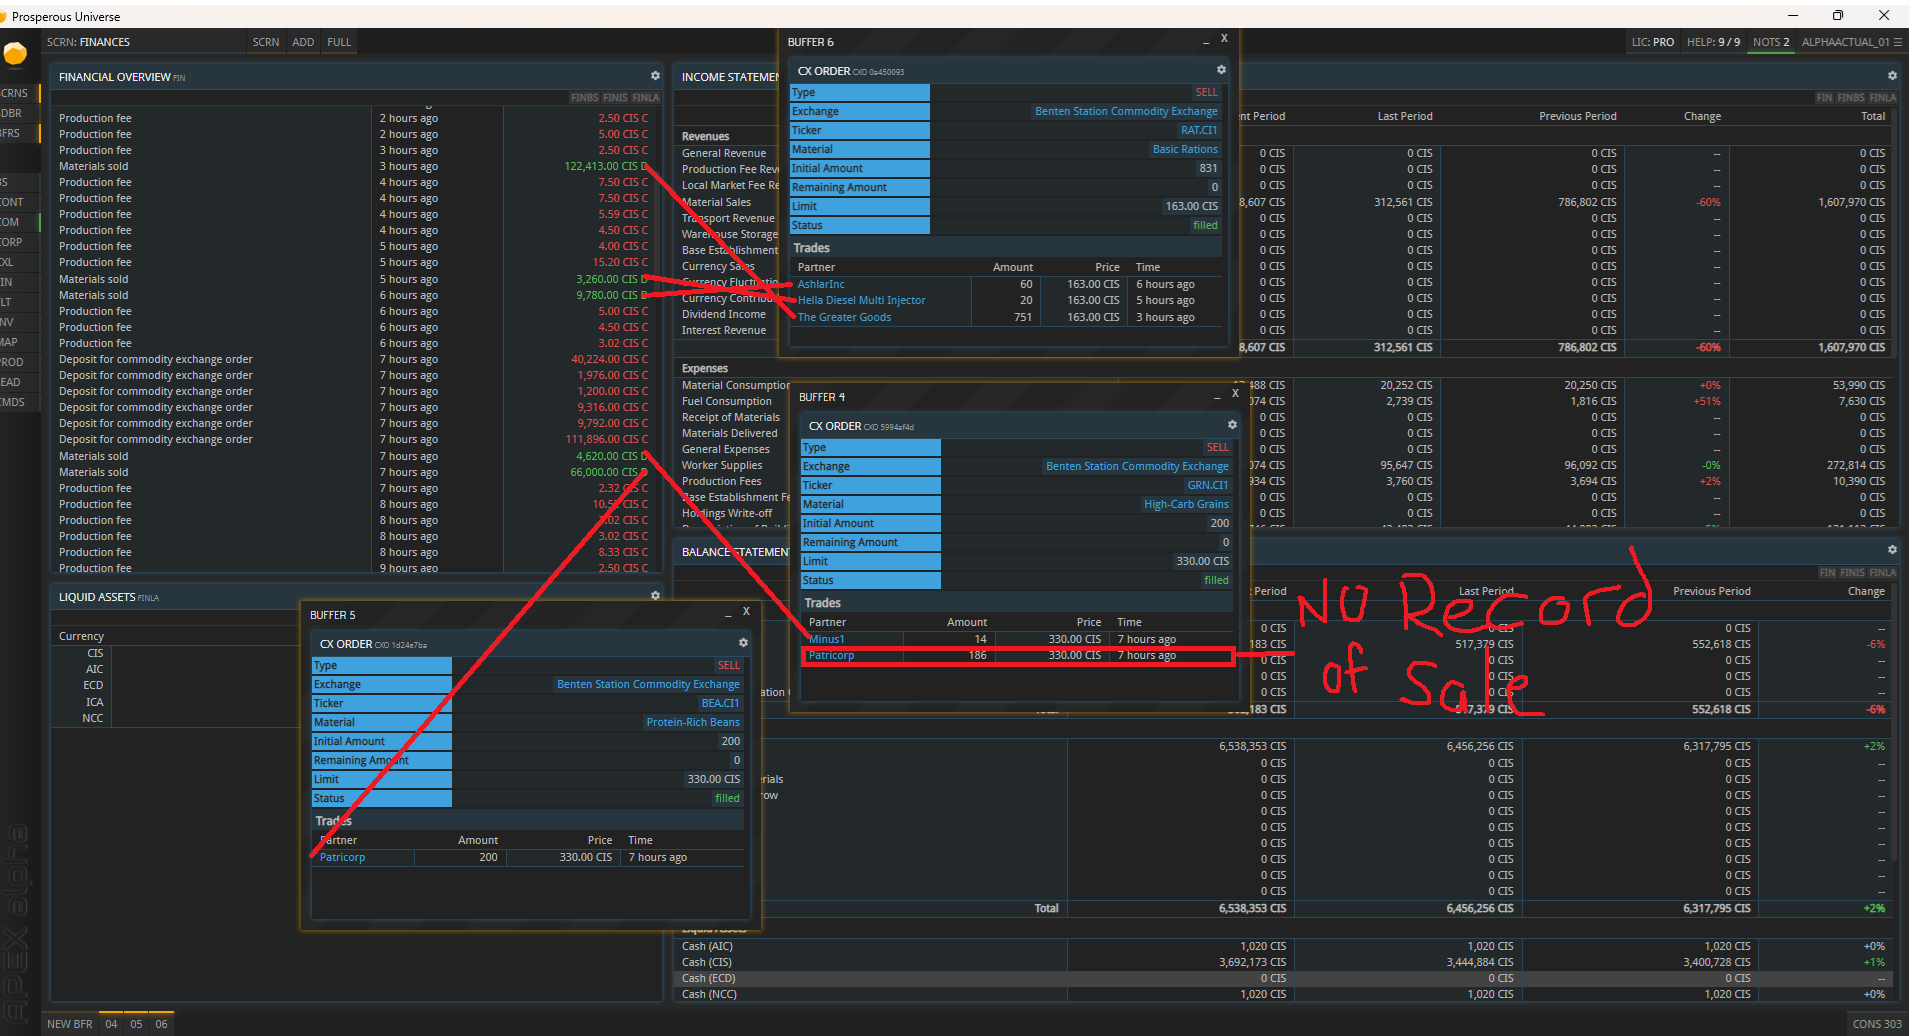Close the Buffer 6 window
Viewport: 1920px width, 1036px height.
pos(1224,39)
